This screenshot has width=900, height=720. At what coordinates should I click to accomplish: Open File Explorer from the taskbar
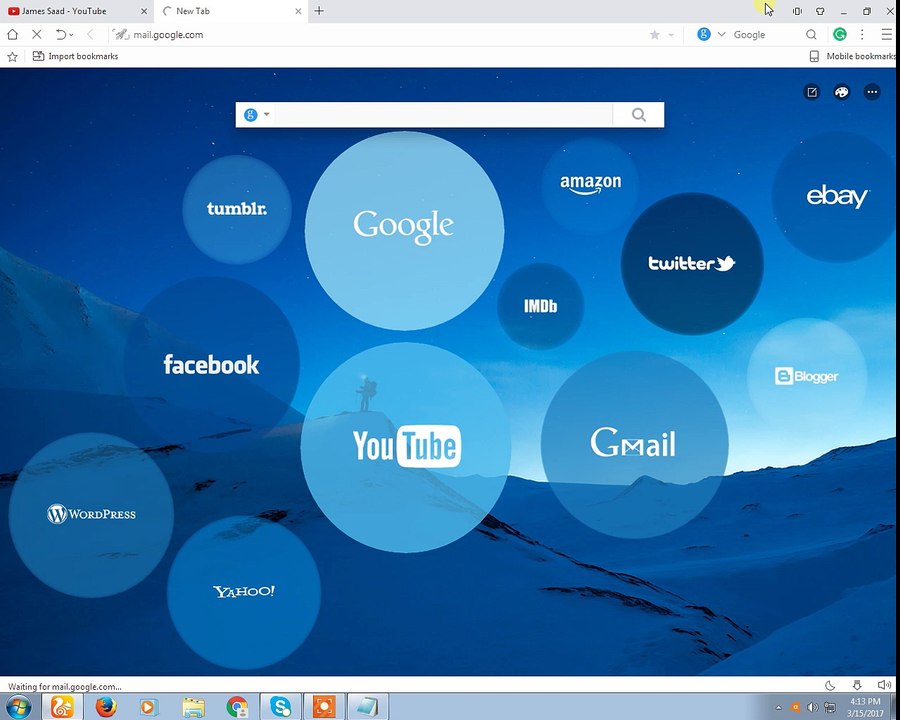pyautogui.click(x=193, y=706)
